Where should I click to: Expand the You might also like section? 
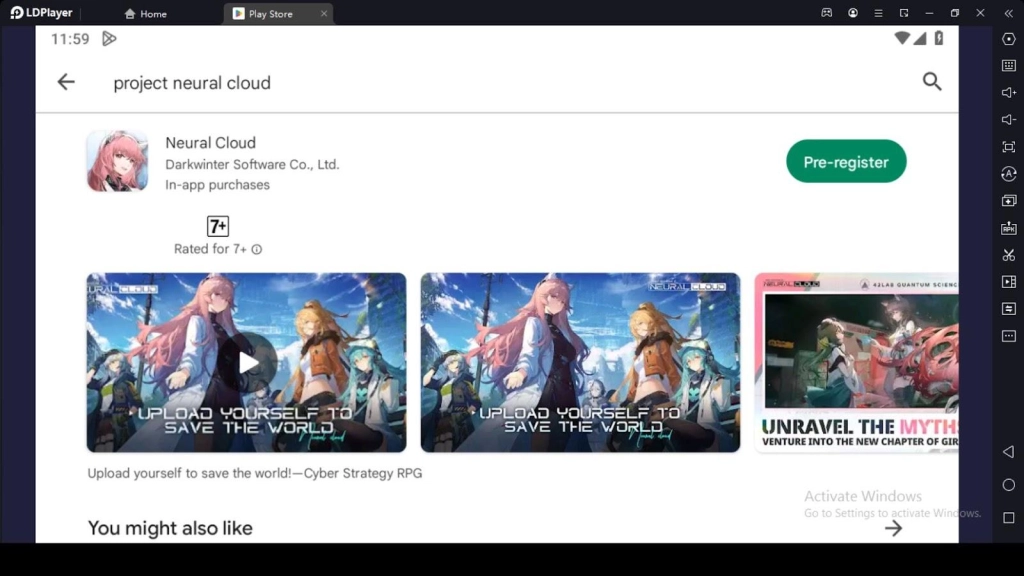coord(893,528)
